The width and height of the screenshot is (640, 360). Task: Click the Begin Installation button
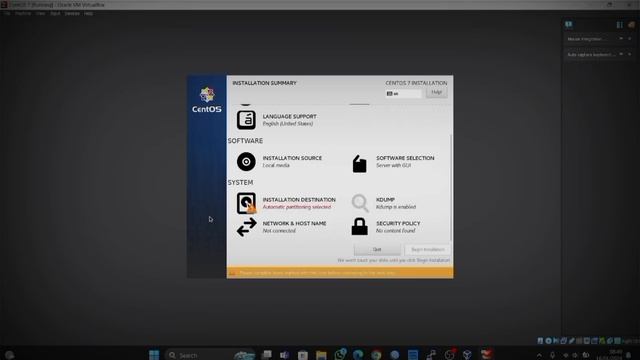coord(427,249)
